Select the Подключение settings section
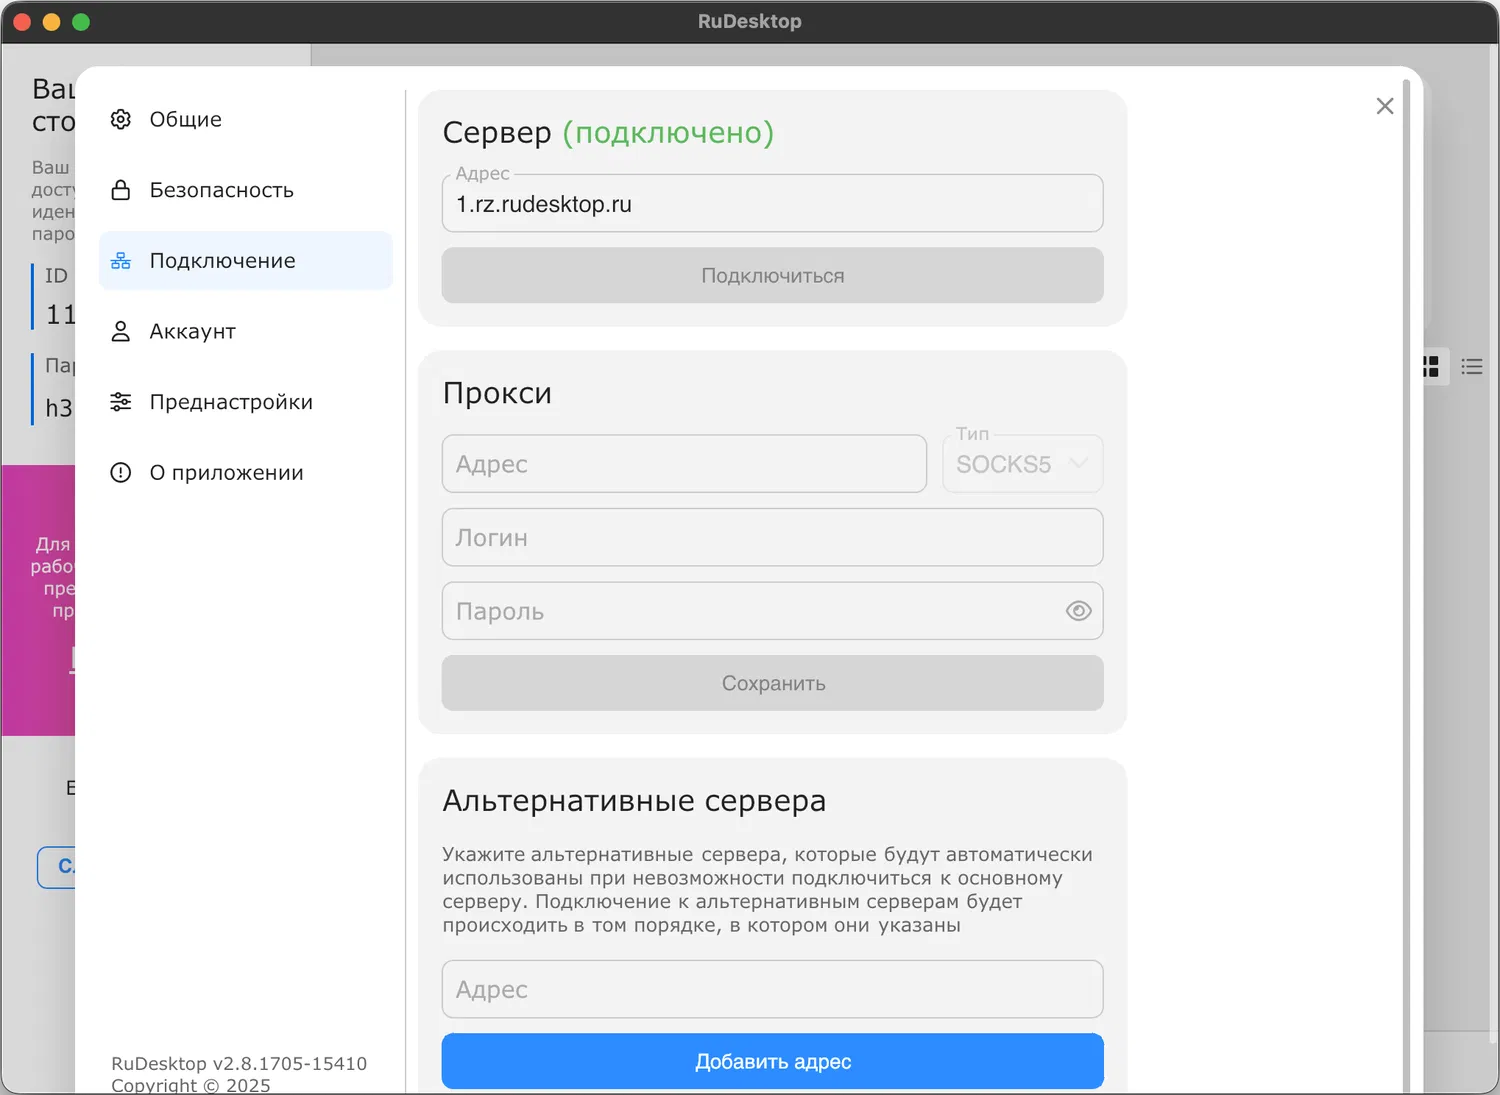Image resolution: width=1500 pixels, height=1095 pixels. (246, 261)
